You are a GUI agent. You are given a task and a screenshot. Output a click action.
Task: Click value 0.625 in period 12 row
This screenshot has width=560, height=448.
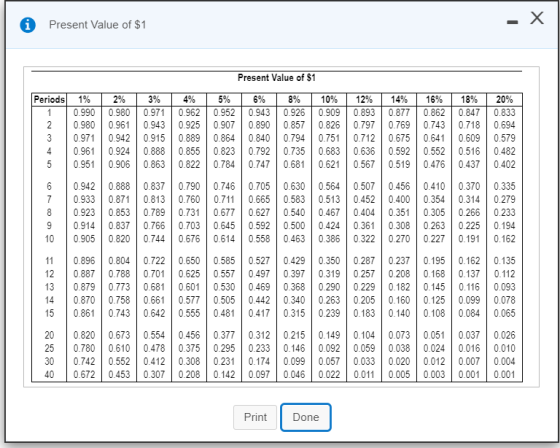[189, 274]
